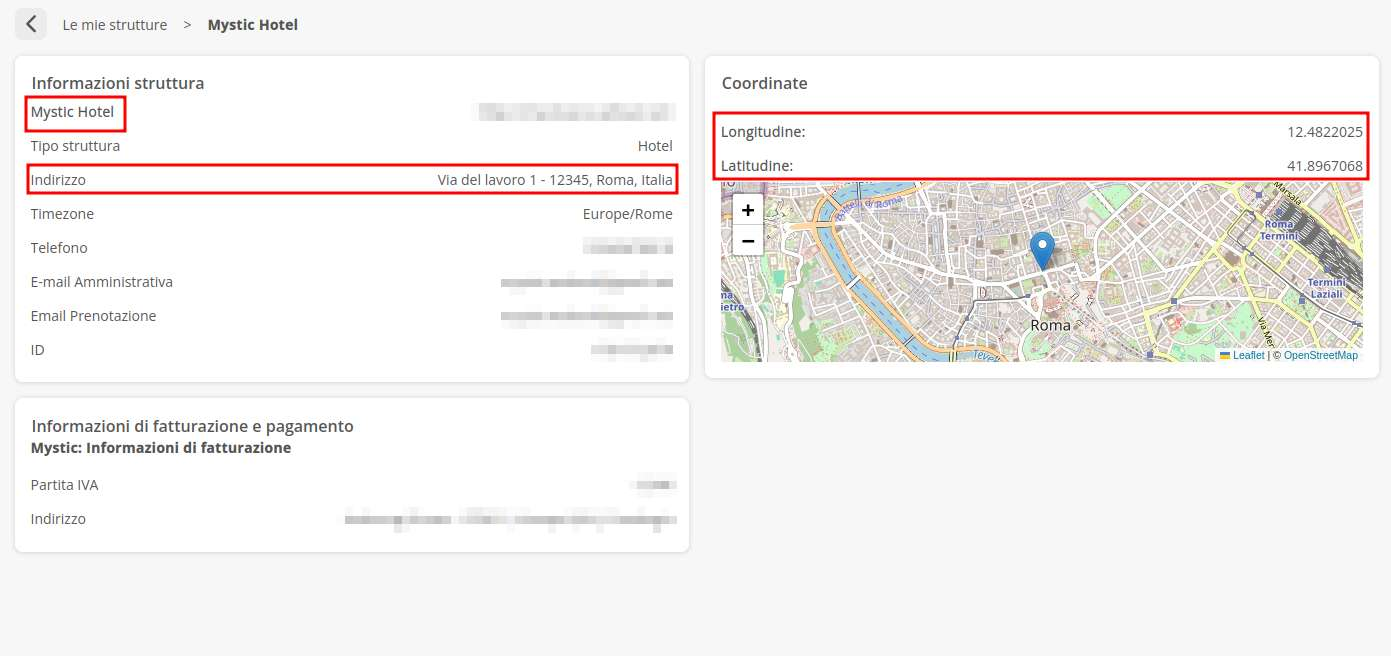
Task: Click the Hotel structure type value
Action: click(655, 146)
